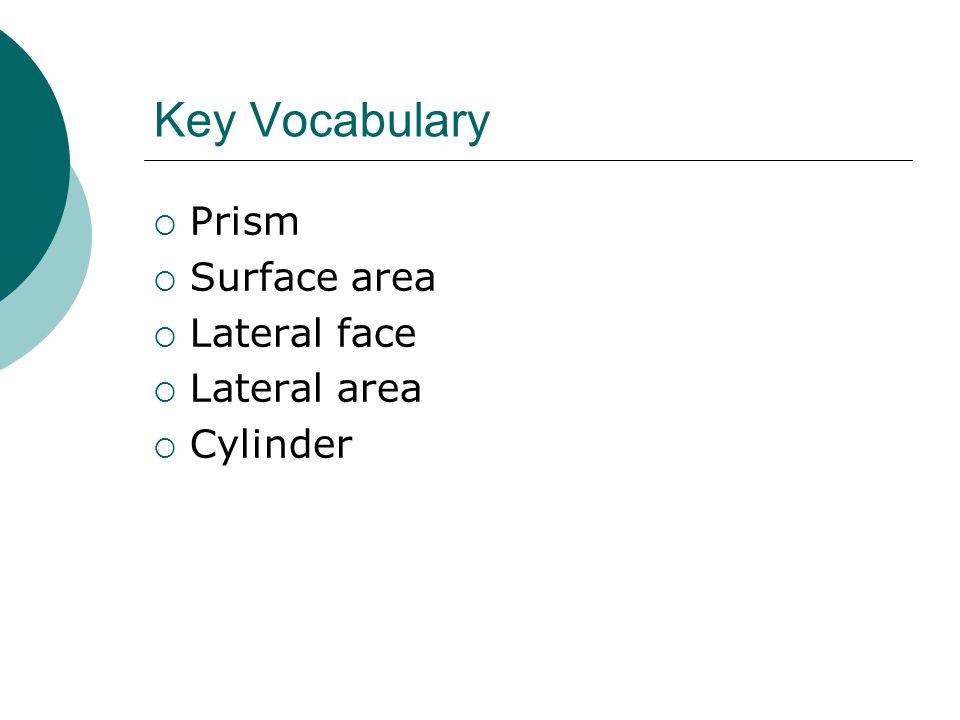Click the Key Vocabulary title
Image resolution: width=960 pixels, height=720 pixels.
(322, 121)
